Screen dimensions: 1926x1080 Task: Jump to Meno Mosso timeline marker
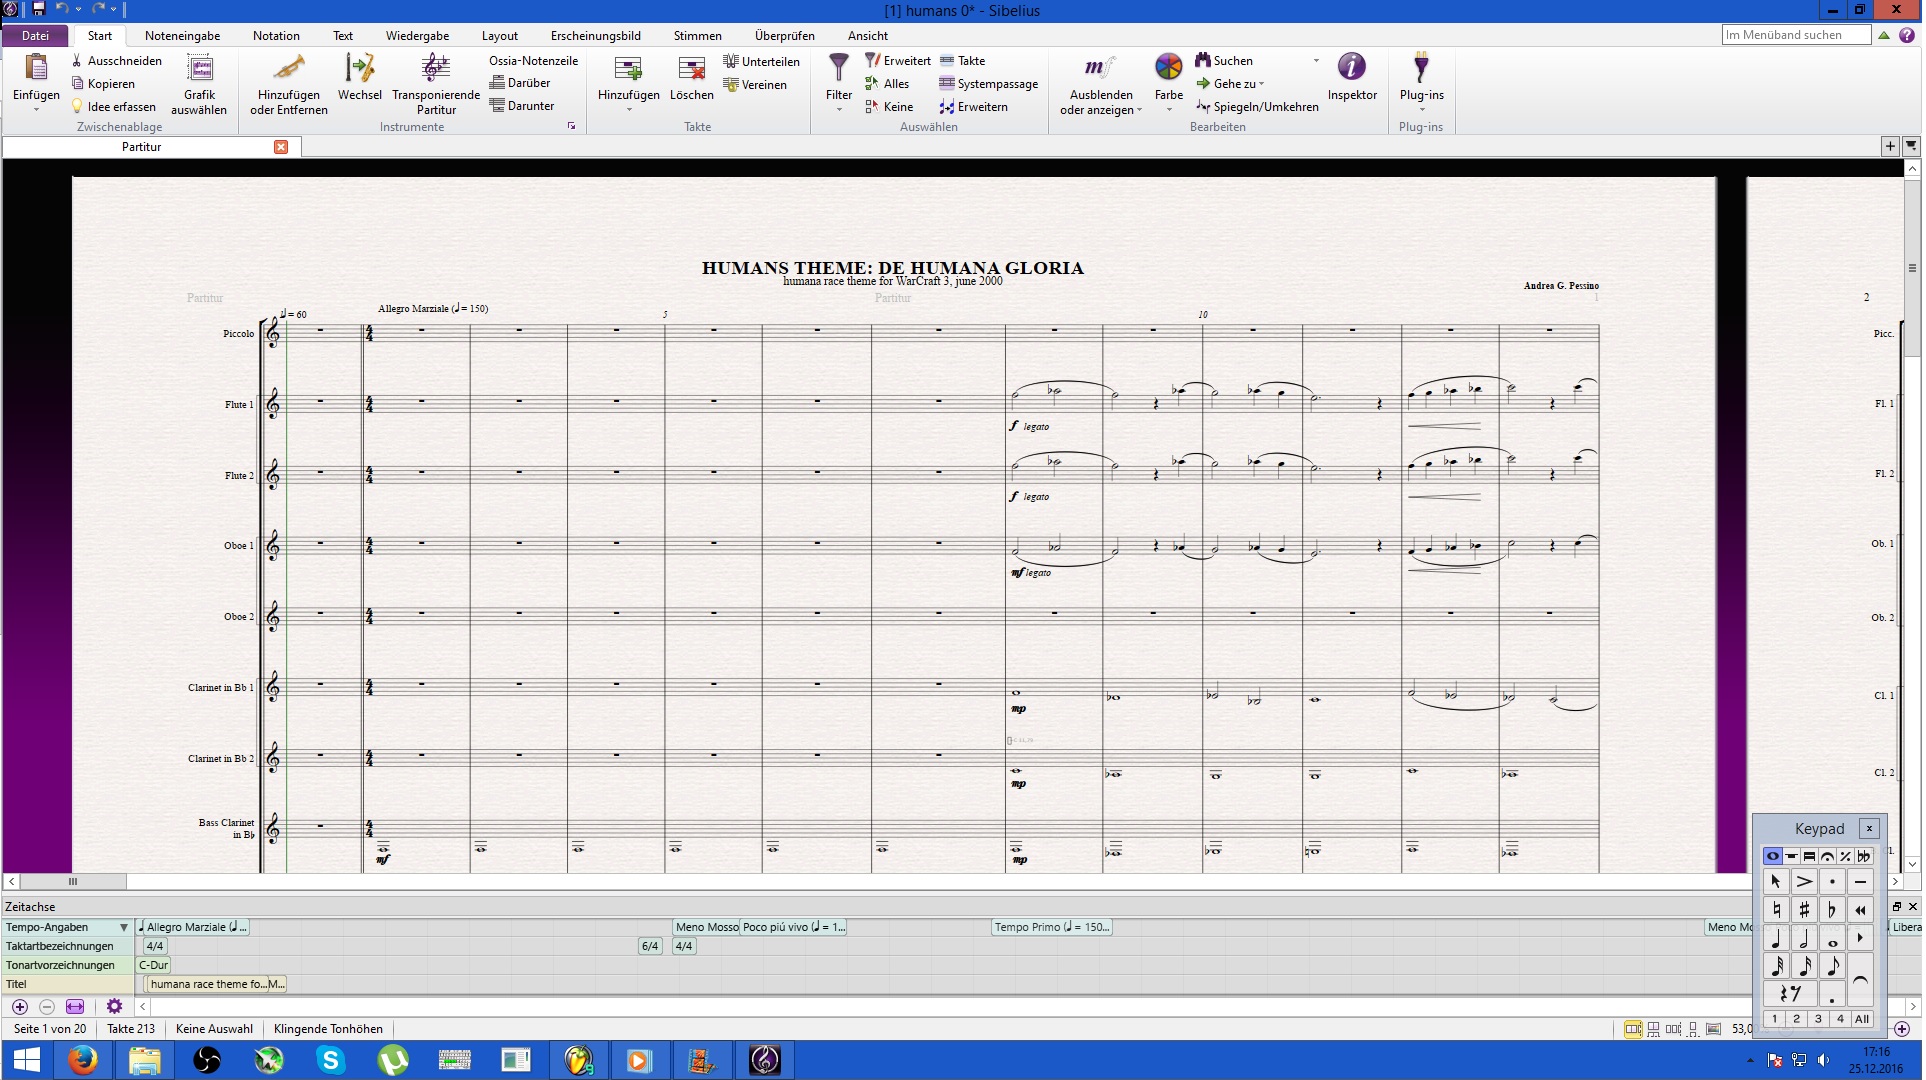706,928
